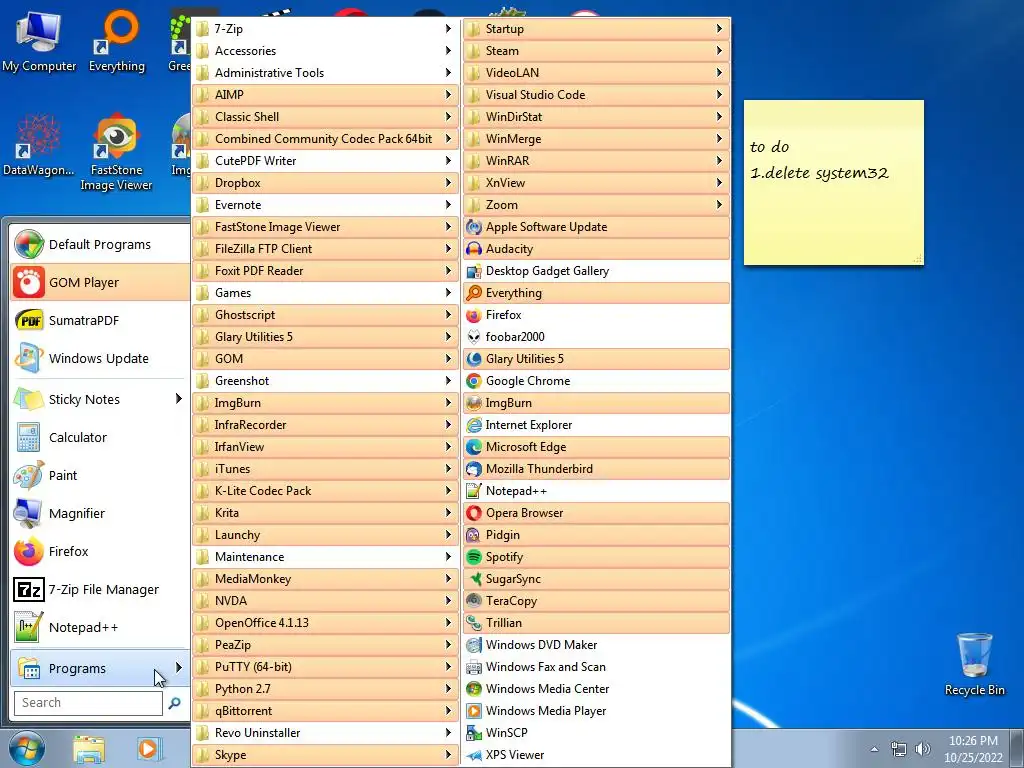Show hidden system tray icons
This screenshot has width=1024, height=768.
click(x=874, y=749)
